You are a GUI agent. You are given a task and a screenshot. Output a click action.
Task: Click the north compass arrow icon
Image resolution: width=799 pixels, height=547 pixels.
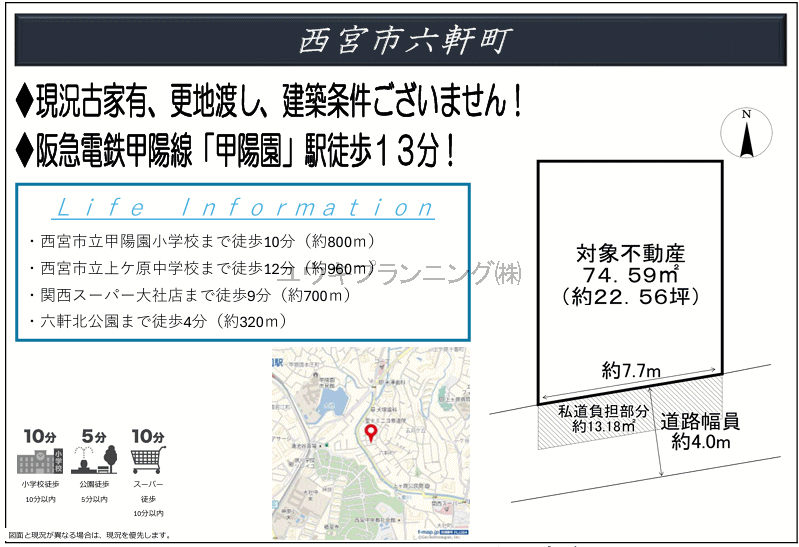[x=746, y=134]
